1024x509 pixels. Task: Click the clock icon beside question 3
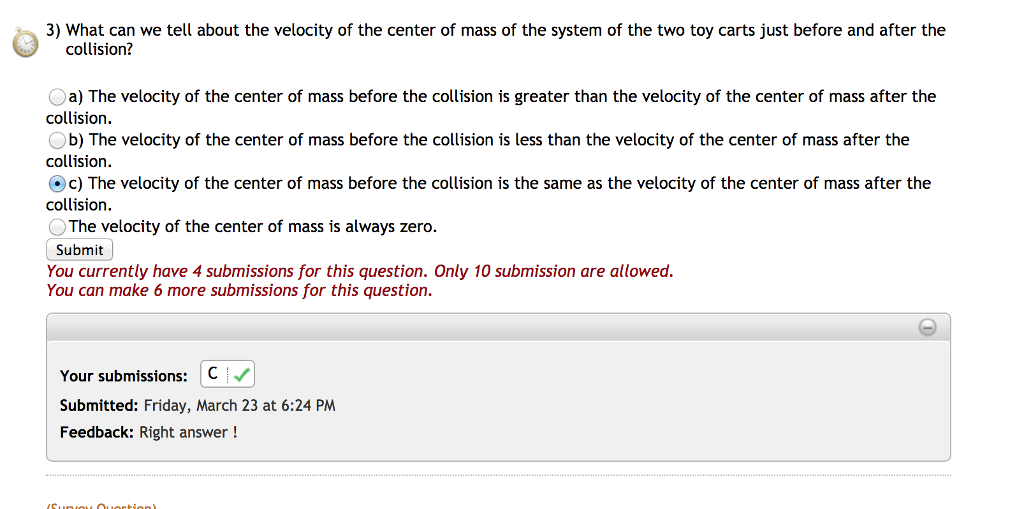tap(25, 43)
